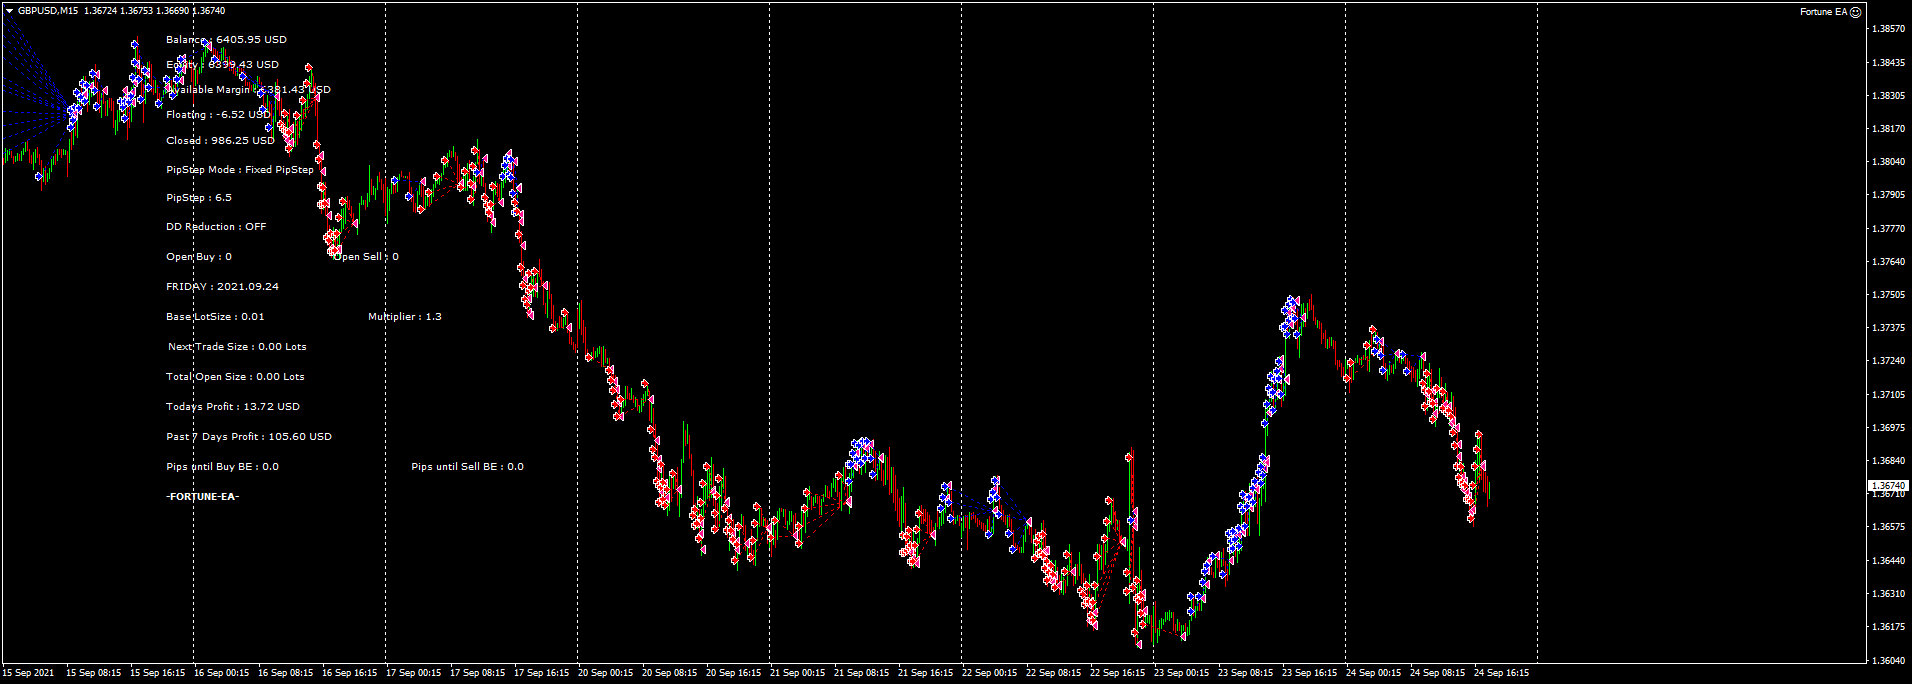Click 22 Sep 08:15 on time axis
1912x684 pixels.
[1053, 673]
